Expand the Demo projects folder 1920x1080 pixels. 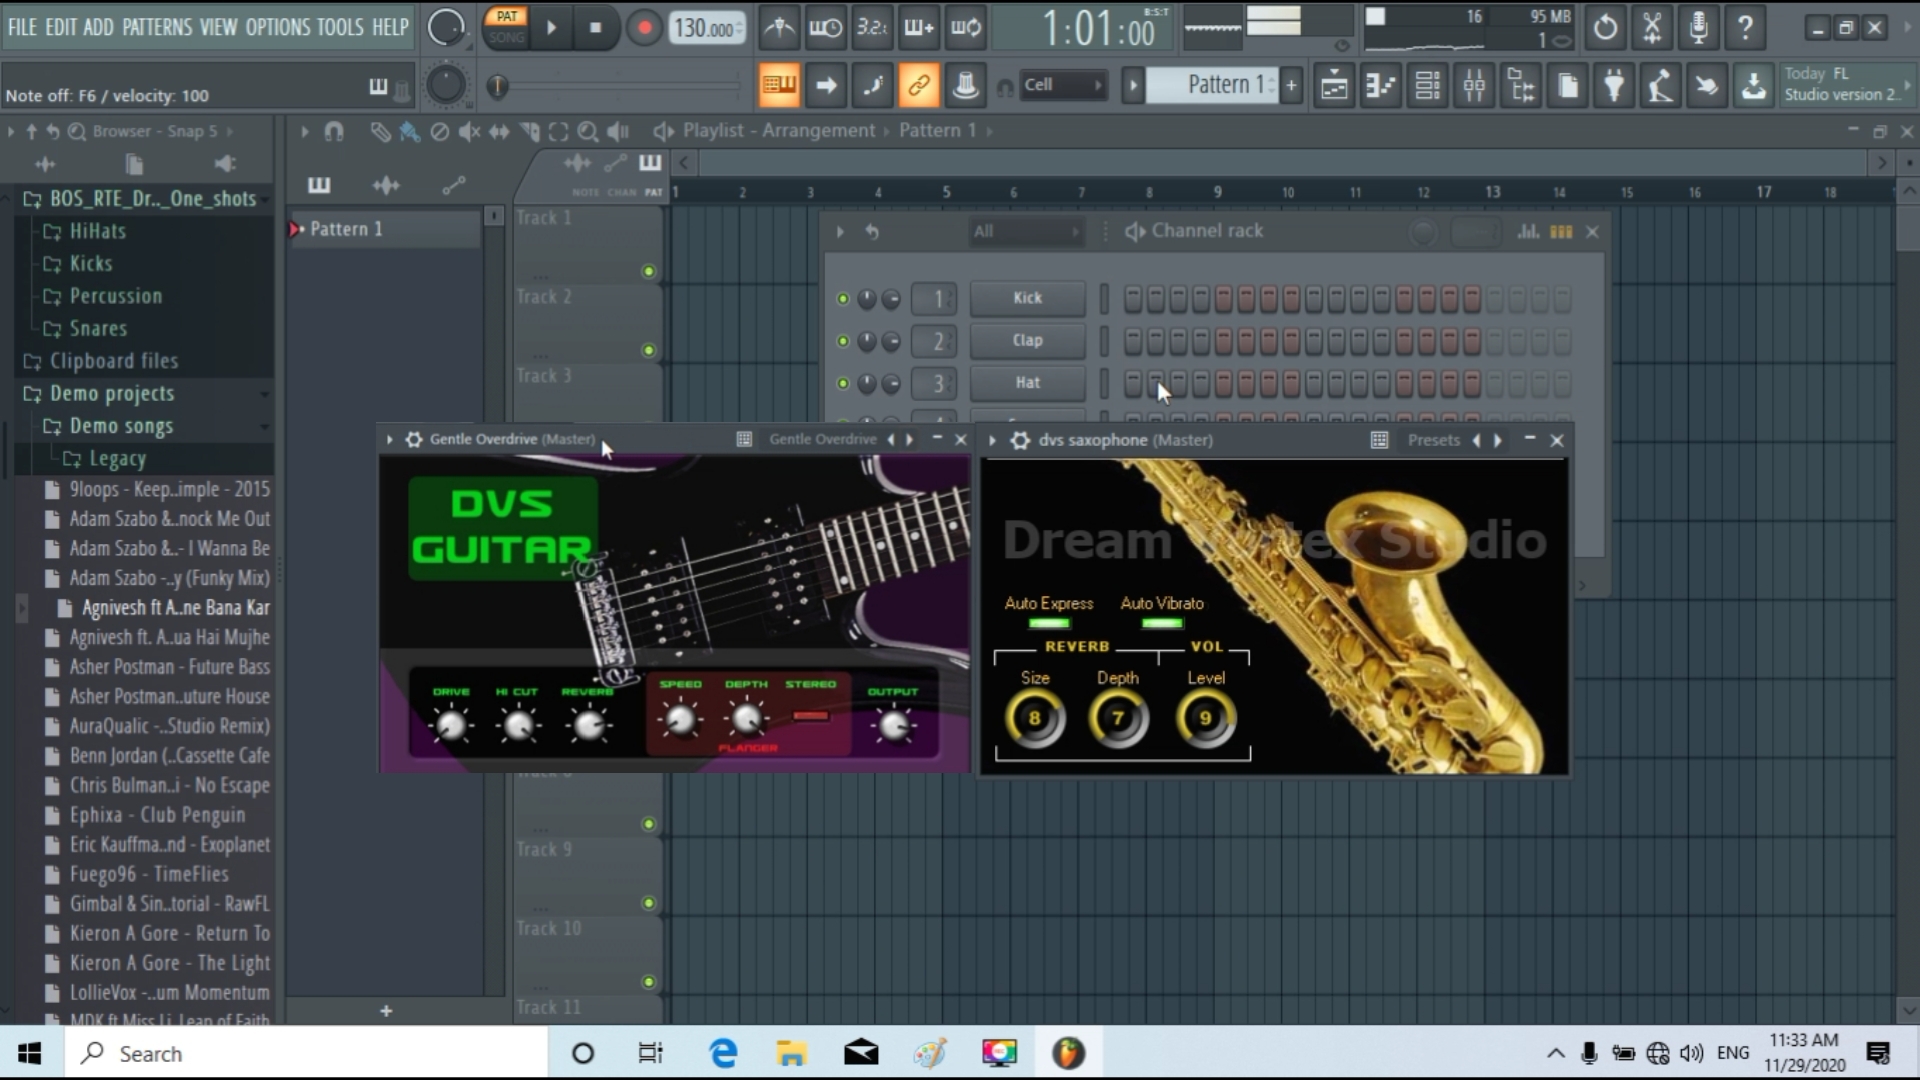click(113, 393)
